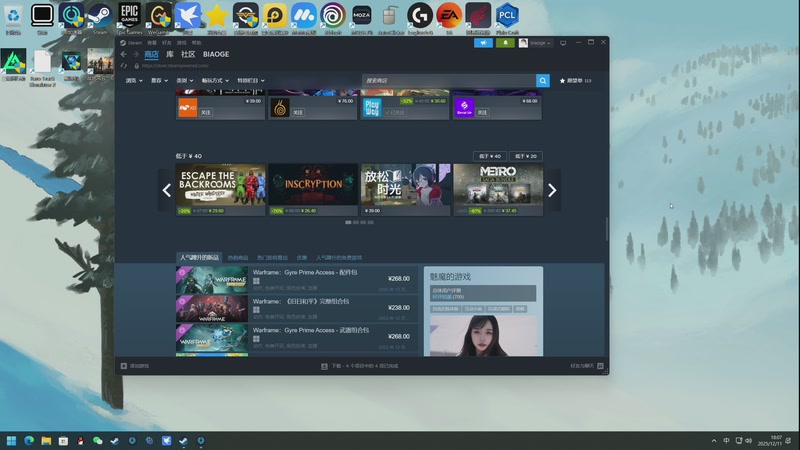Open the EA desktop shortcut
Image resolution: width=800 pixels, height=450 pixels.
[449, 18]
